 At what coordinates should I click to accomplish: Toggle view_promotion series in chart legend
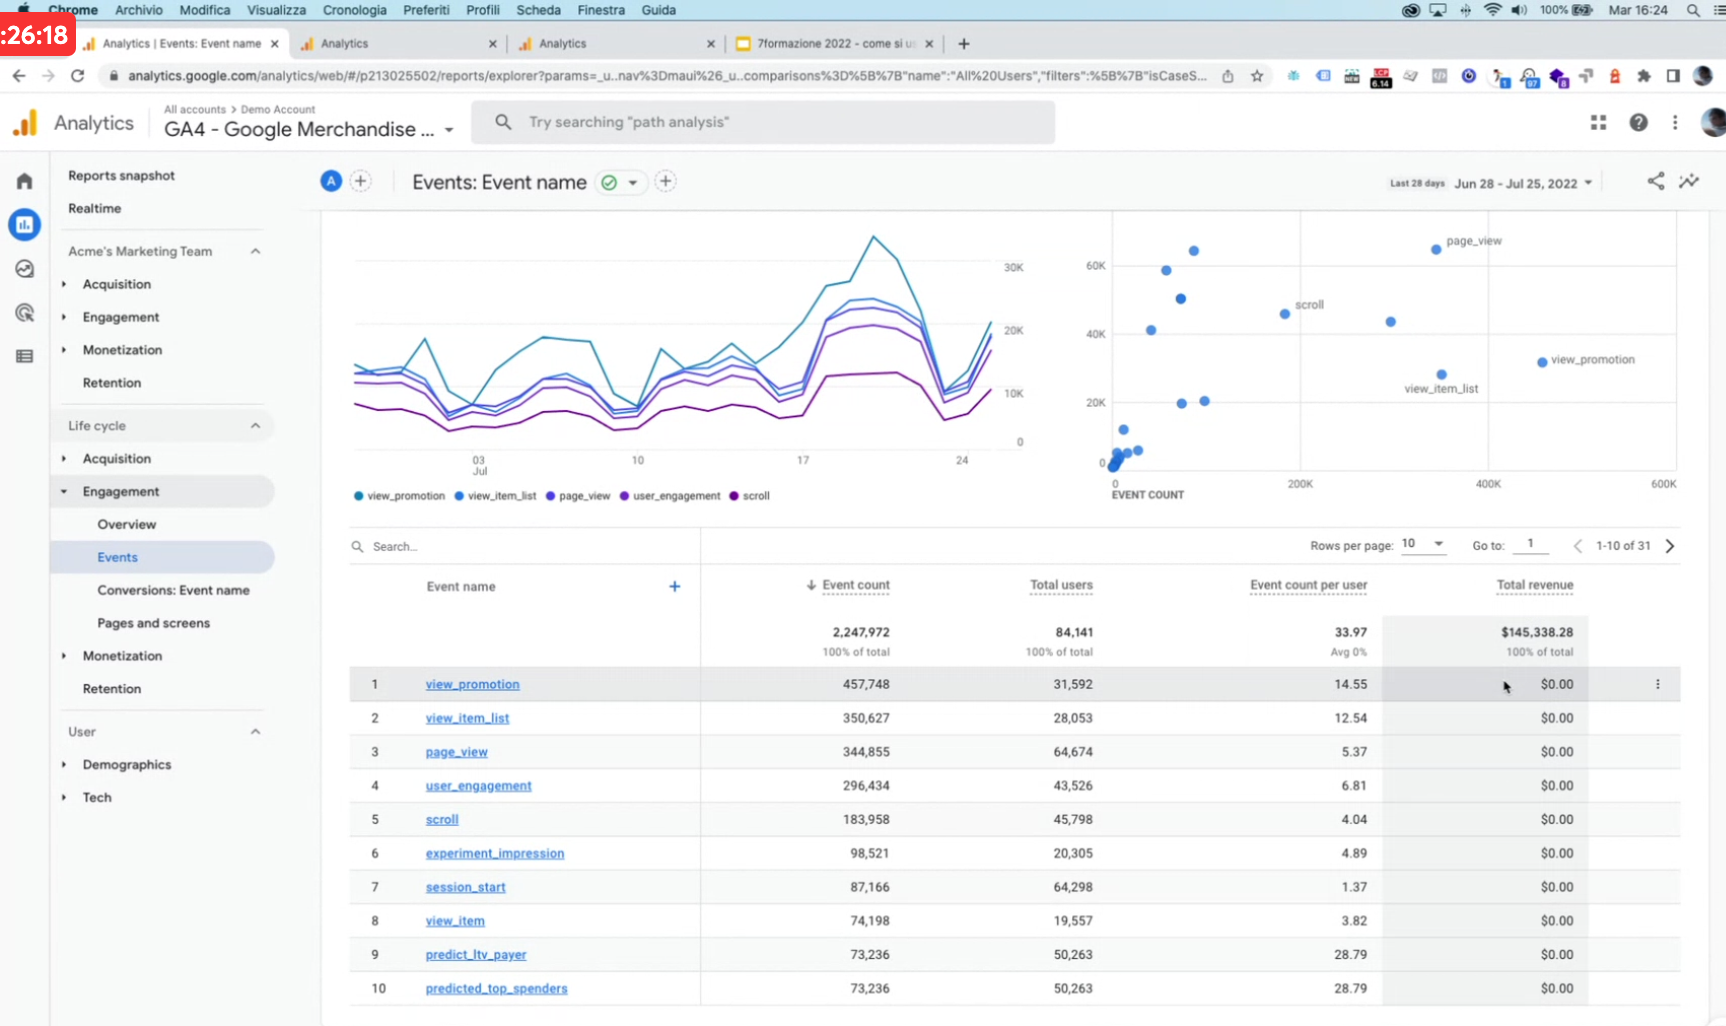click(400, 496)
